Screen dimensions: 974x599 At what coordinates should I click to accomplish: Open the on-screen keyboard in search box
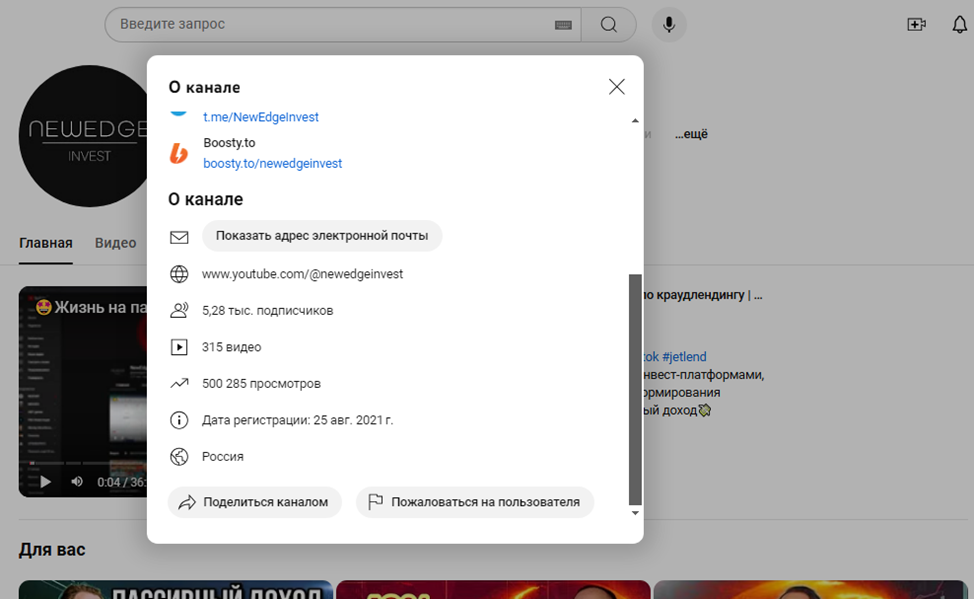pos(563,25)
